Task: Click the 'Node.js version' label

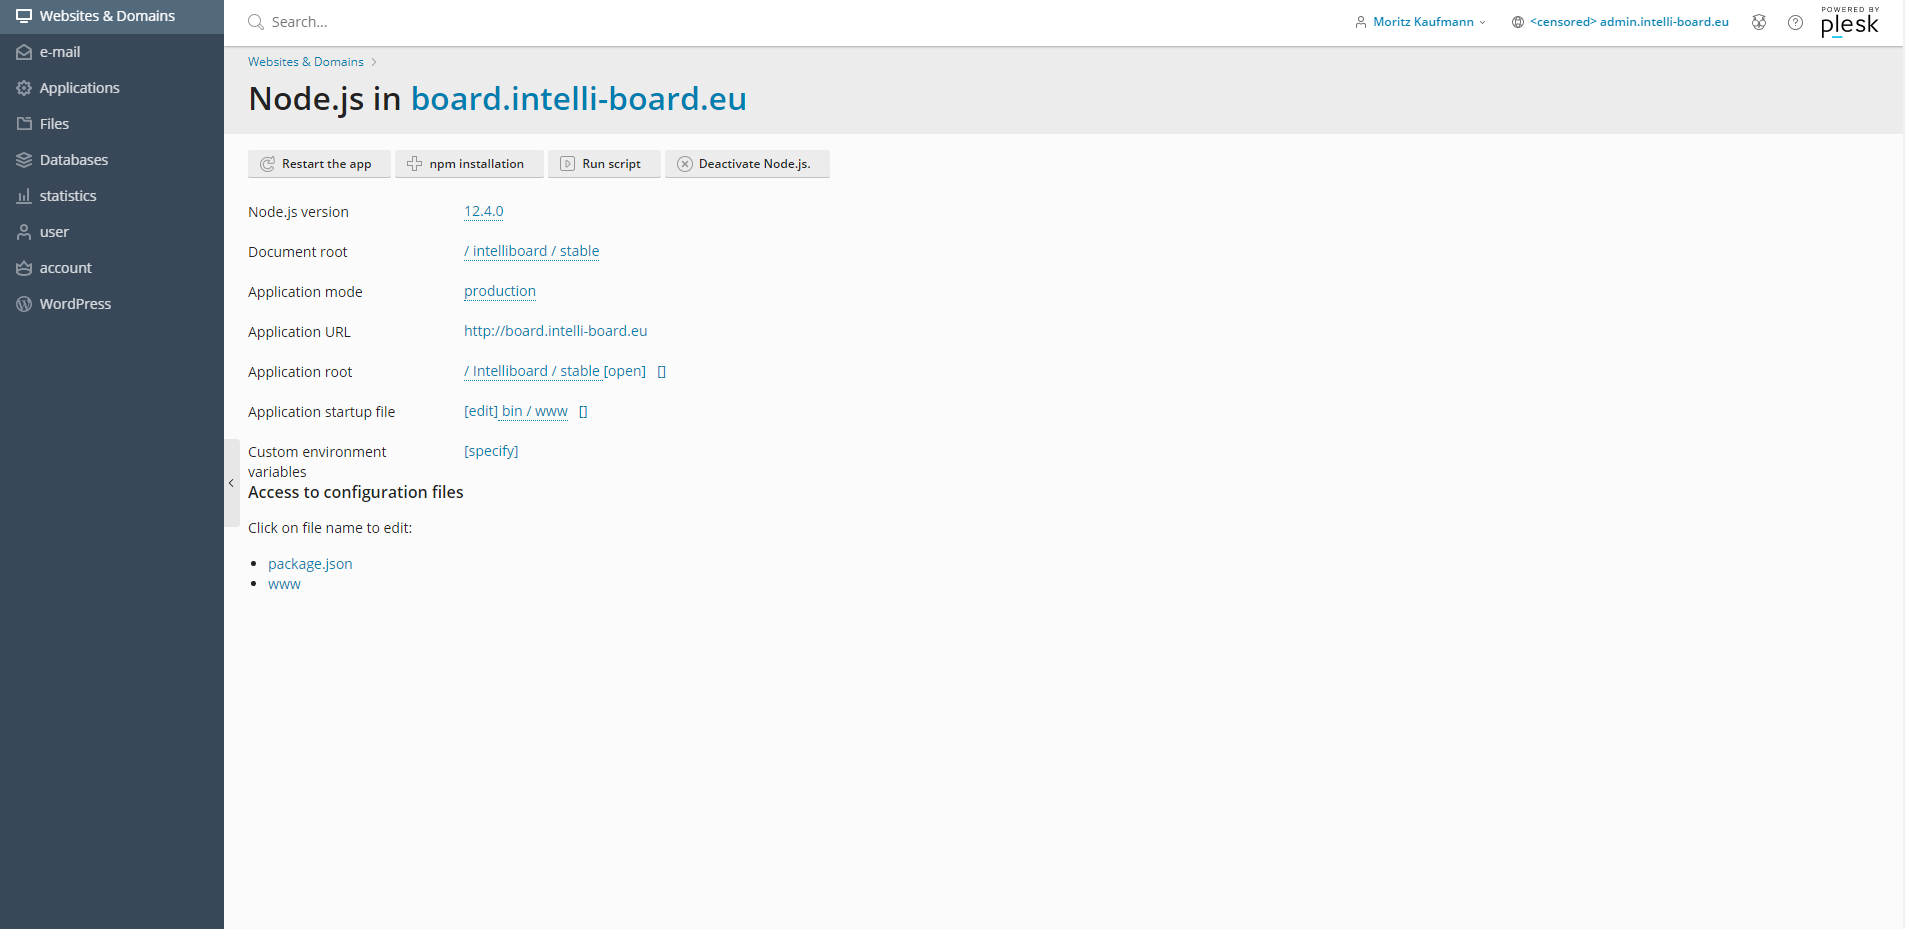Action: pos(298,212)
